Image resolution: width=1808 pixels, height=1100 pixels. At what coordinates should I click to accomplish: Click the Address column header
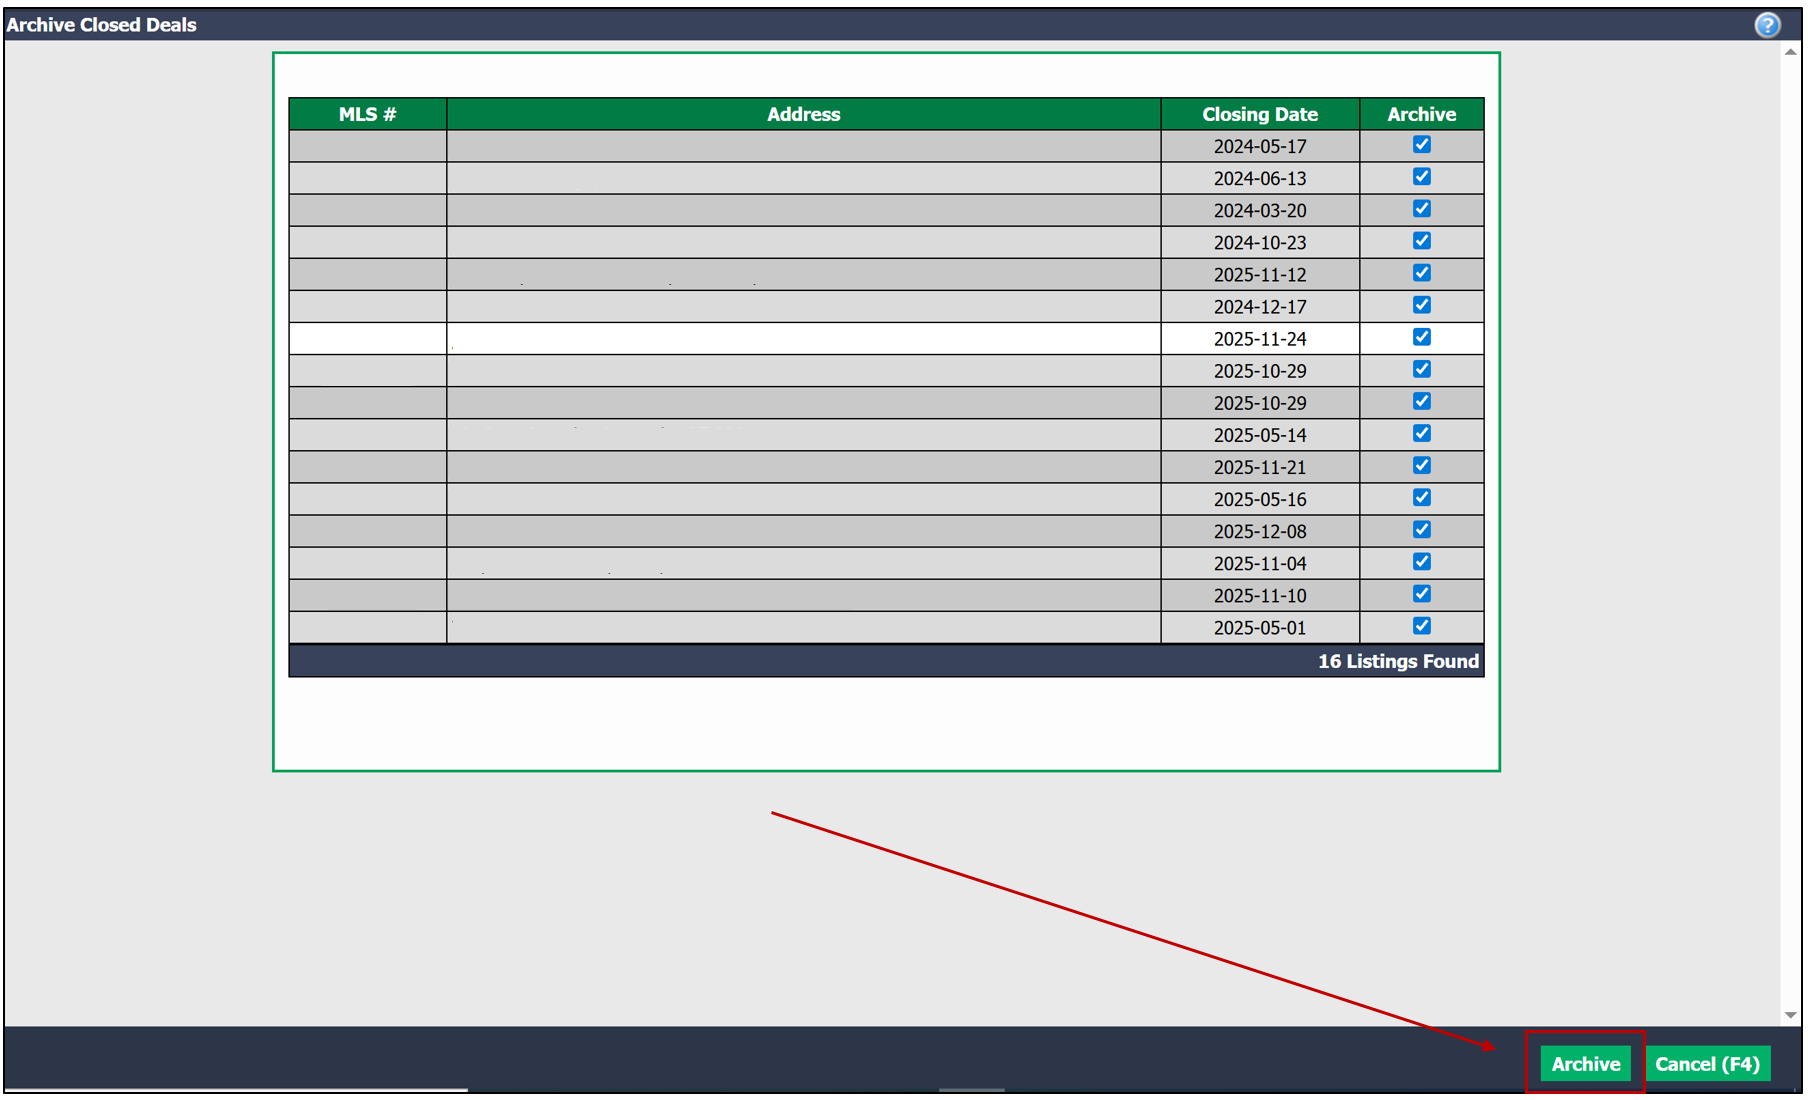[x=803, y=114]
